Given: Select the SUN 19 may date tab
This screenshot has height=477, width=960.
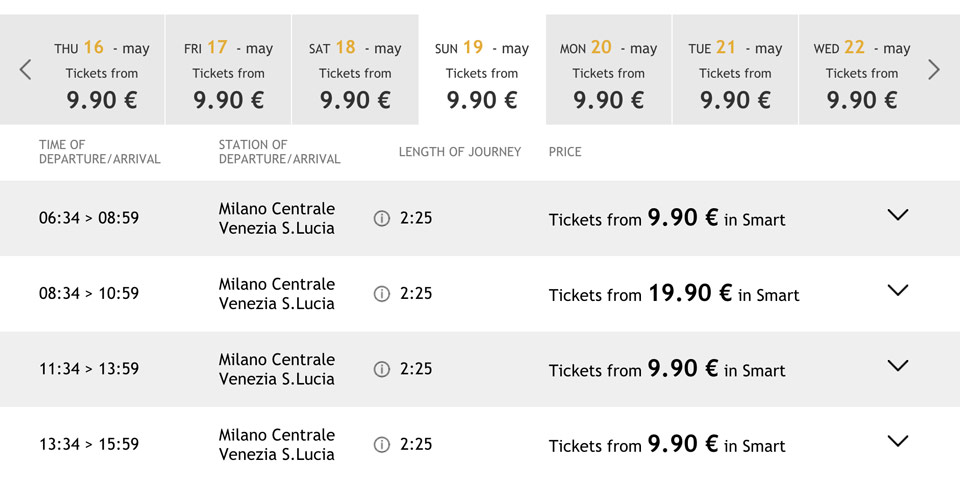Looking at the screenshot, I should [482, 72].
